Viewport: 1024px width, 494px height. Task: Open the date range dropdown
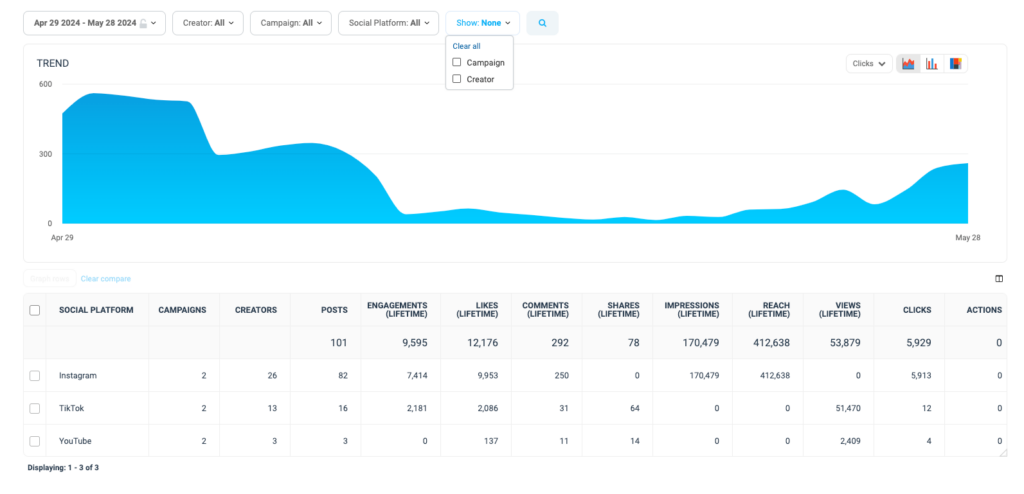point(95,23)
